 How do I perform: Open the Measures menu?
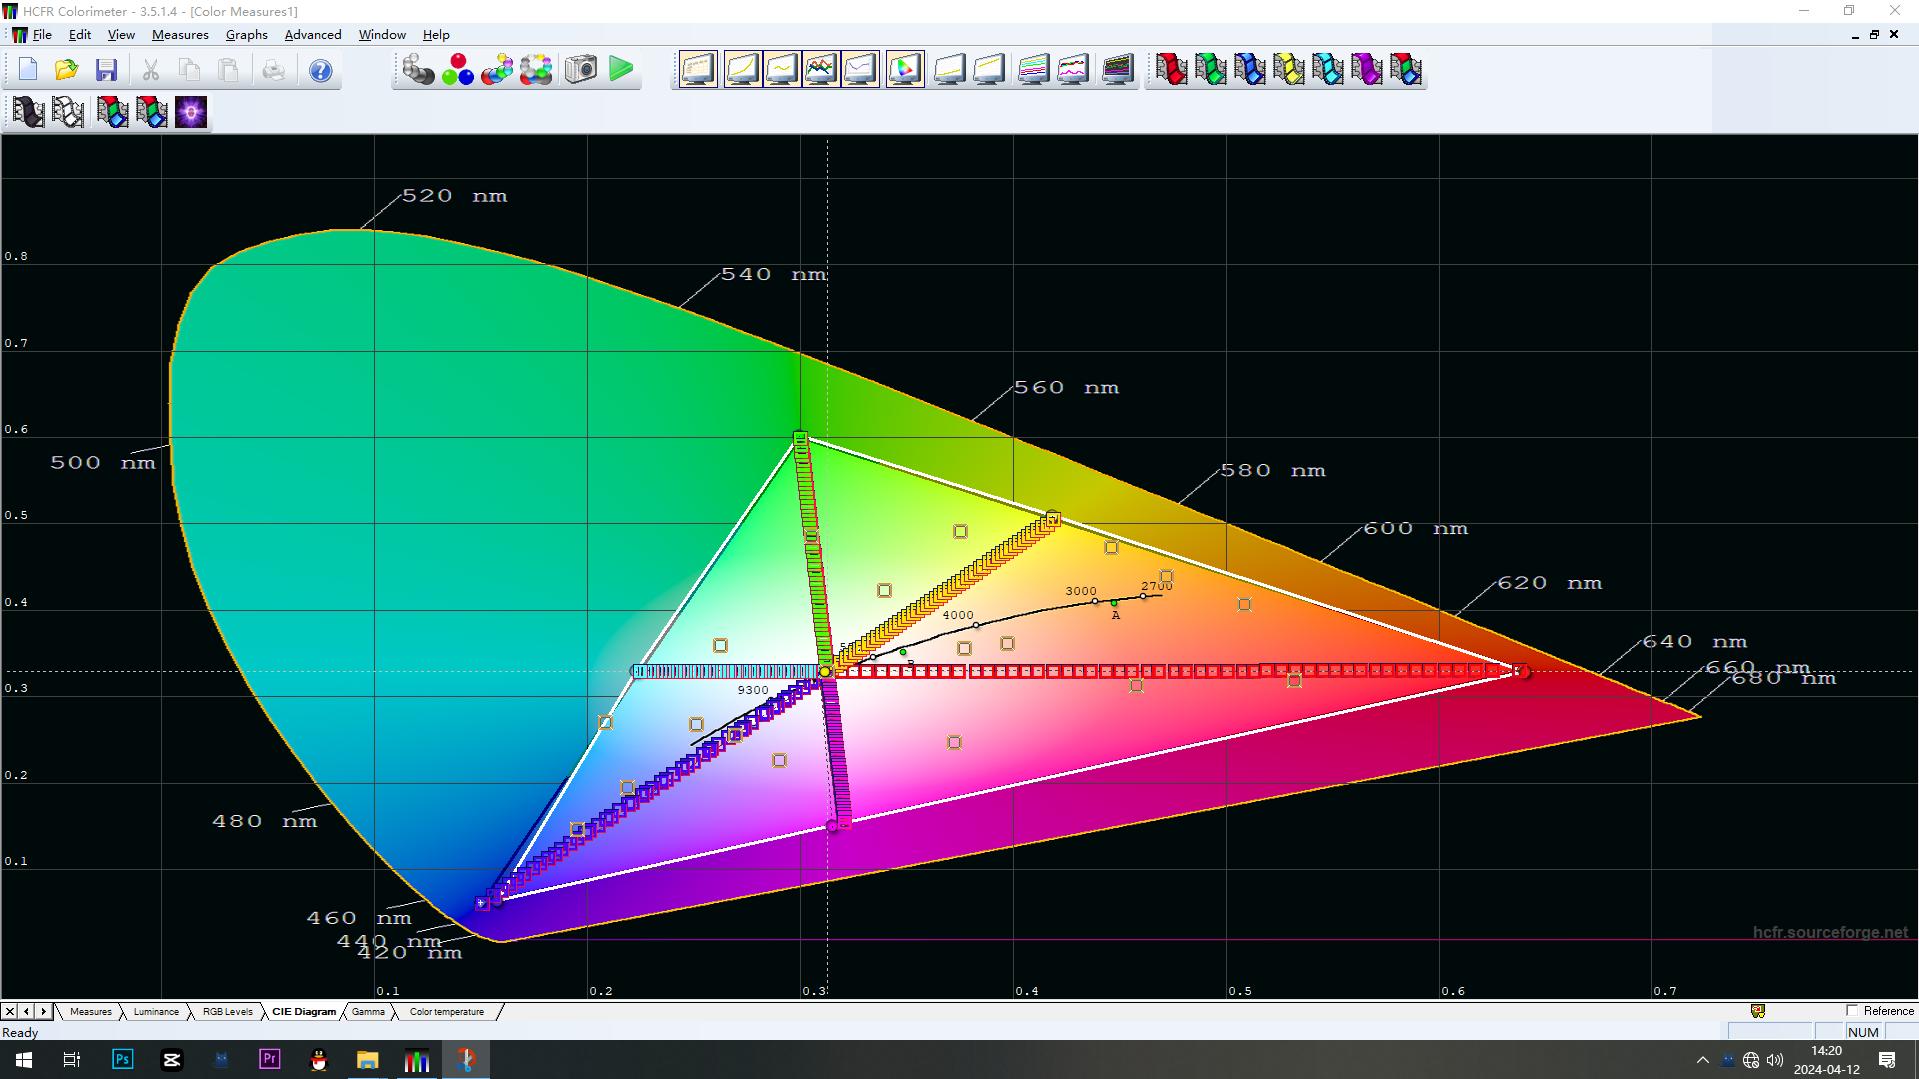click(180, 34)
